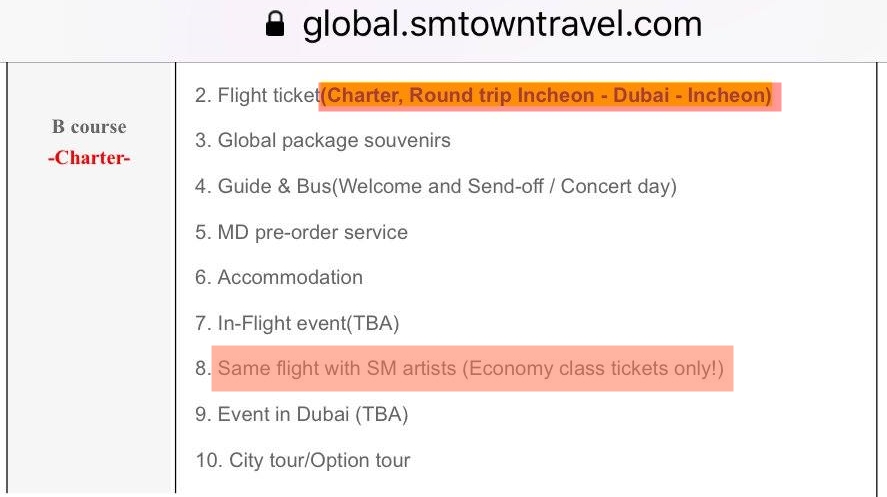Tap the padlock security icon

(275, 24)
